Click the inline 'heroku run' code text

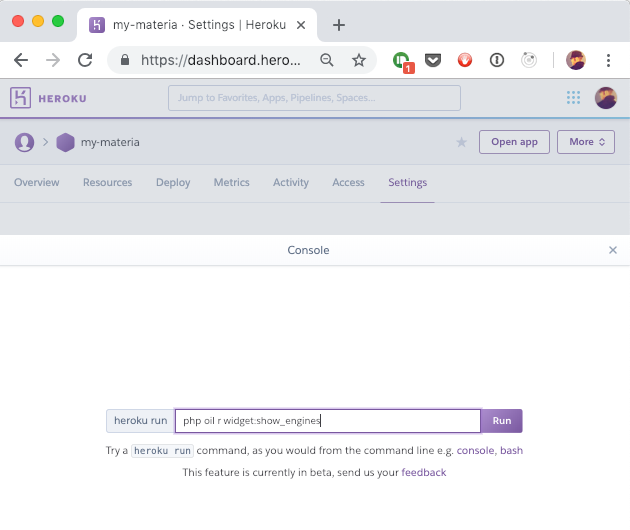pos(162,451)
